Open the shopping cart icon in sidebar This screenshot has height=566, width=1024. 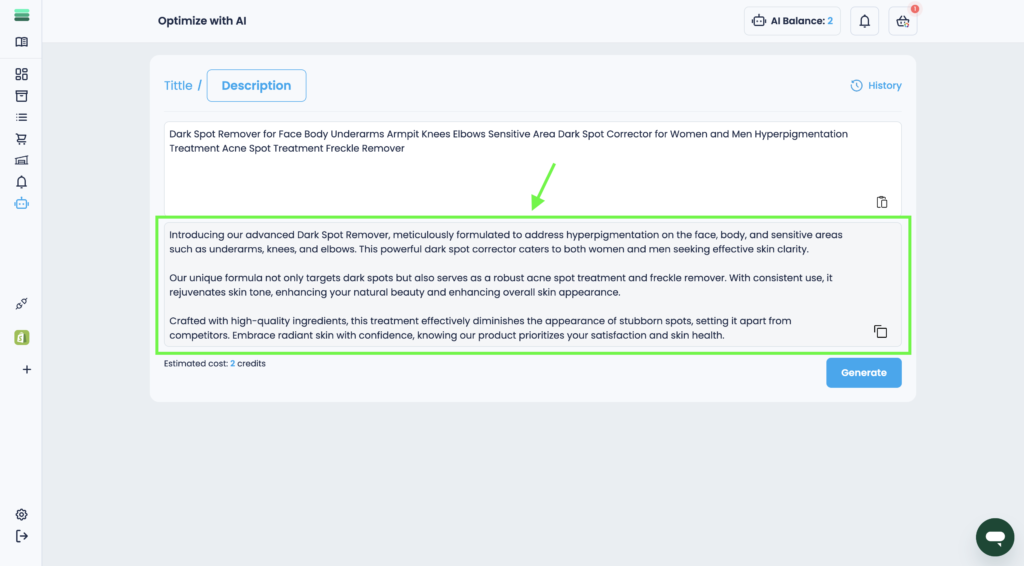(21, 139)
